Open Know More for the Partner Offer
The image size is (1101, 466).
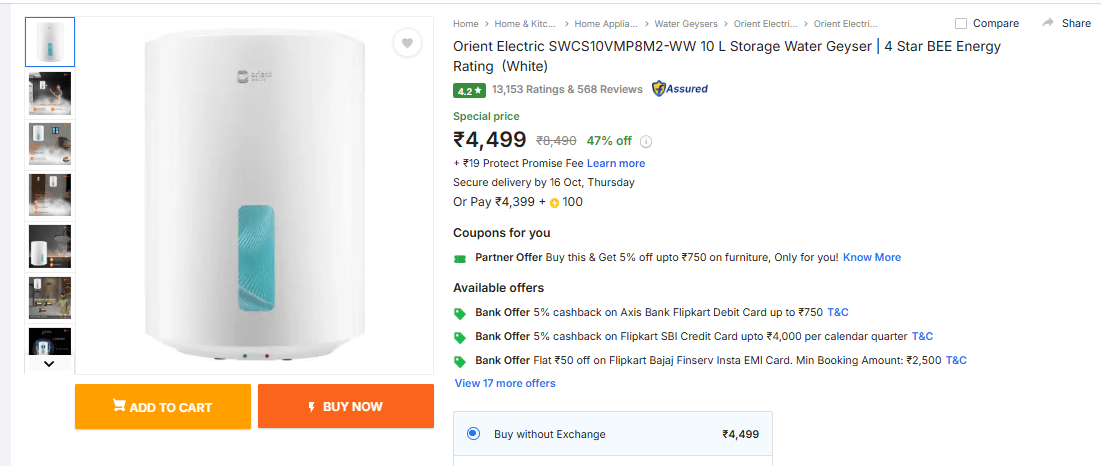[x=872, y=257]
